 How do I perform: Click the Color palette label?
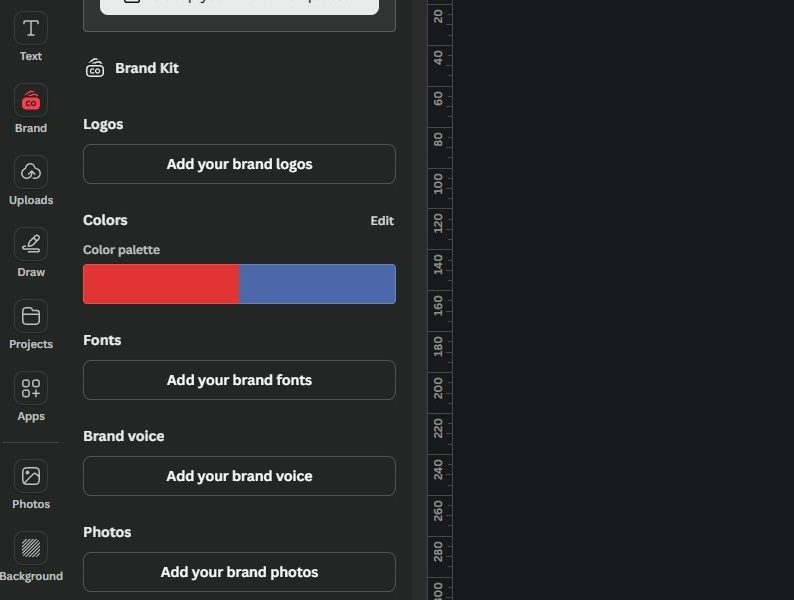tap(121, 250)
